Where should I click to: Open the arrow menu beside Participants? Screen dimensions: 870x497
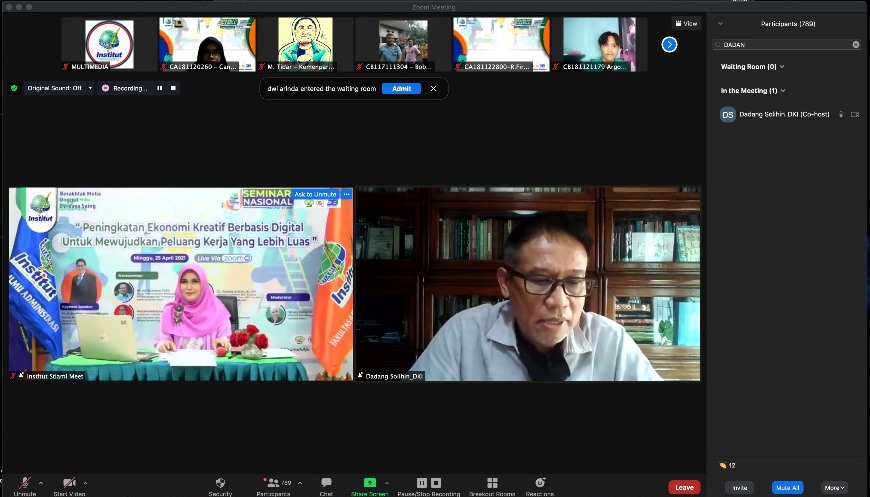point(300,483)
